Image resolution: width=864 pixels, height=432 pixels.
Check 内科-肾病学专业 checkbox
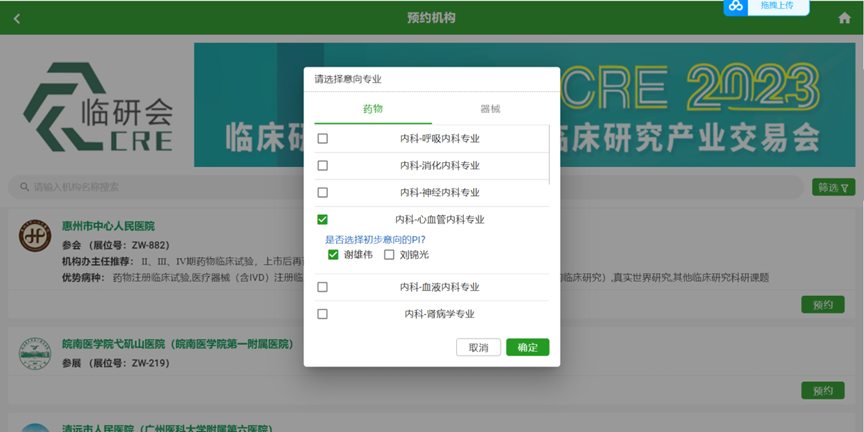coord(322,314)
